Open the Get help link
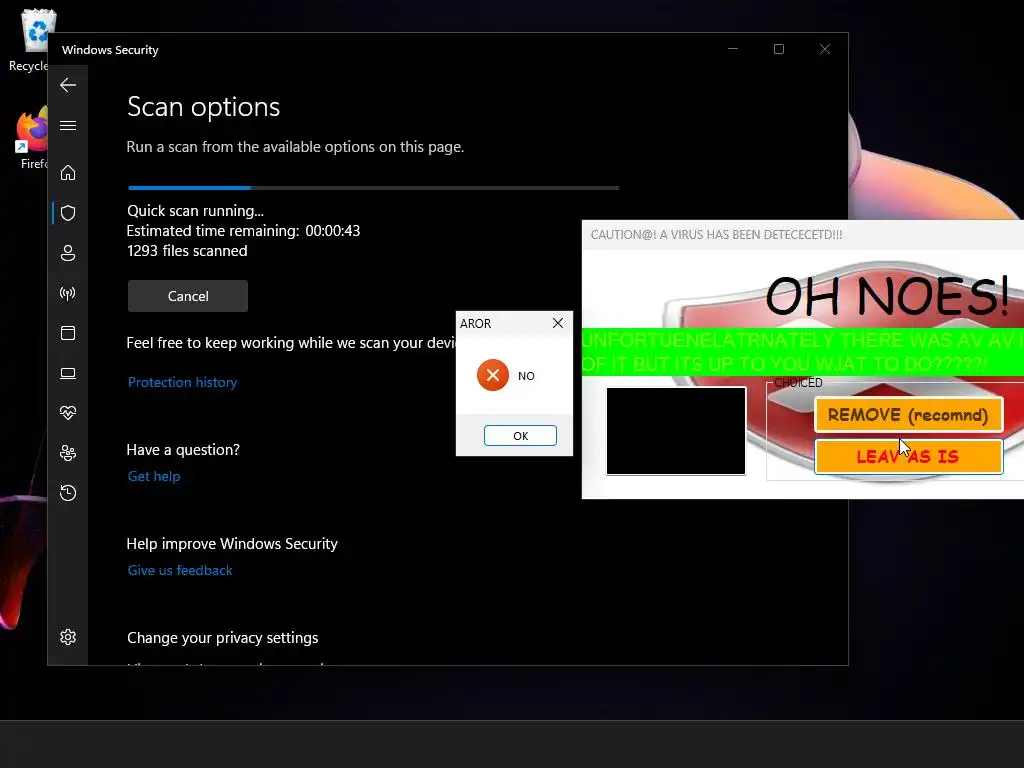This screenshot has width=1024, height=768. pos(154,476)
